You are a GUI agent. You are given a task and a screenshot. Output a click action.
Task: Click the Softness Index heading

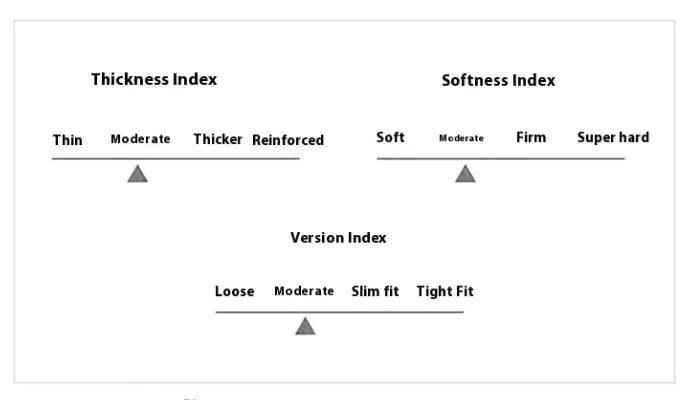point(498,80)
